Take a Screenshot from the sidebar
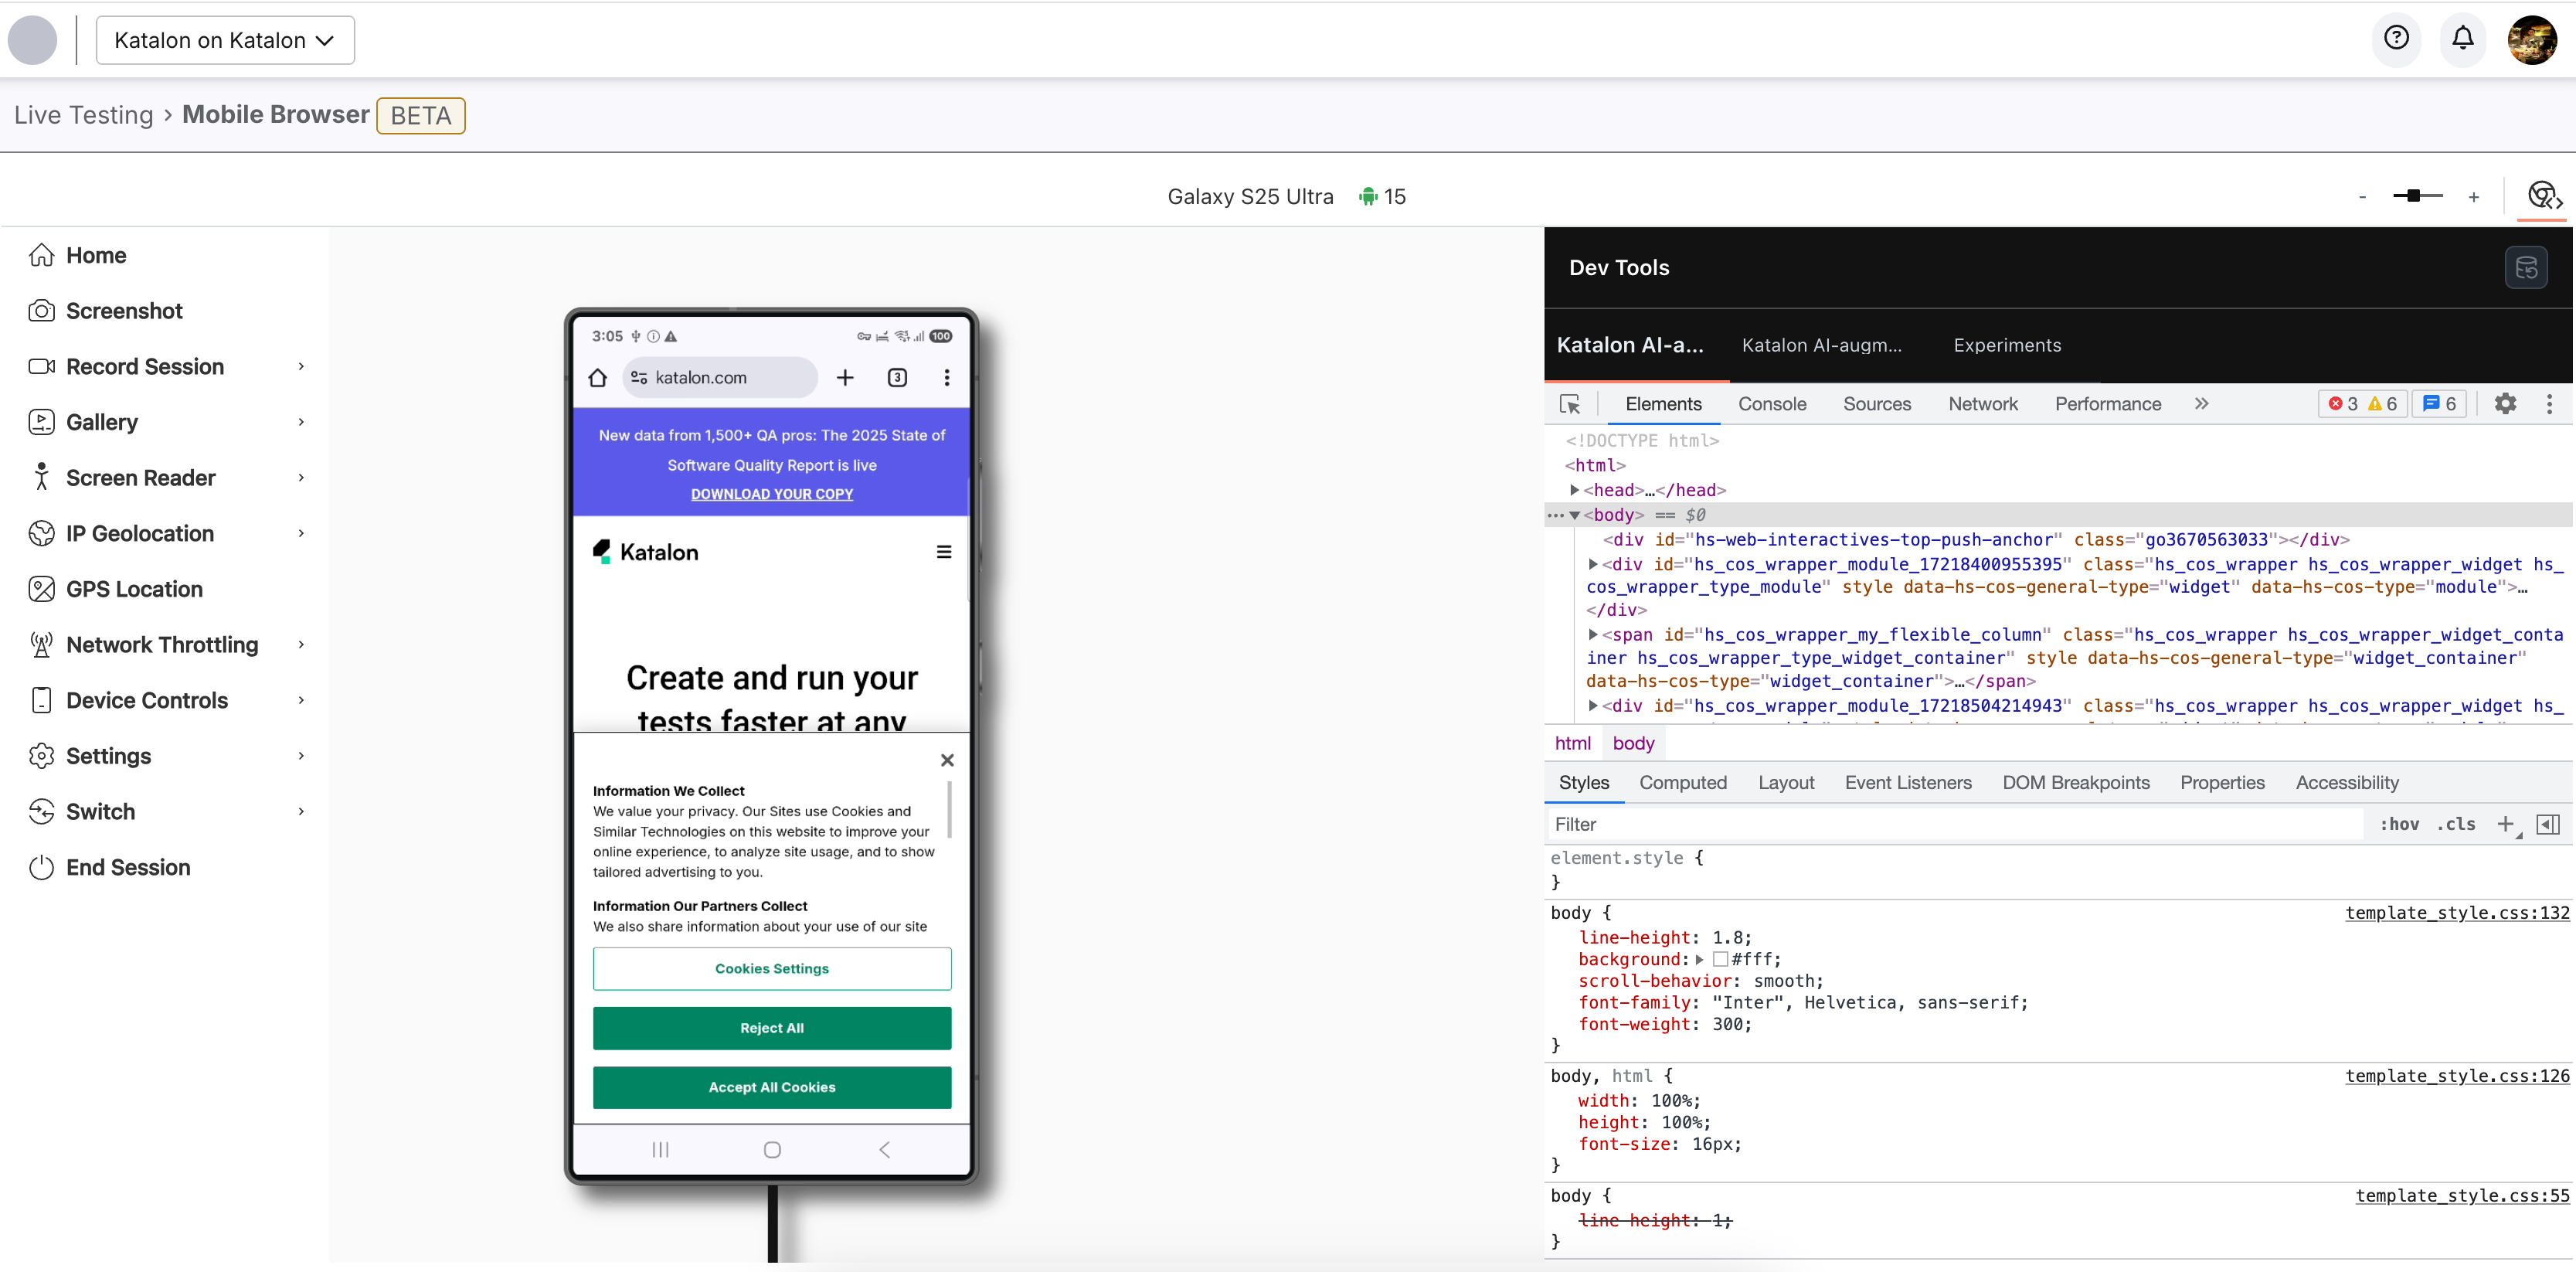Viewport: 2576px width, 1272px height. (105, 311)
